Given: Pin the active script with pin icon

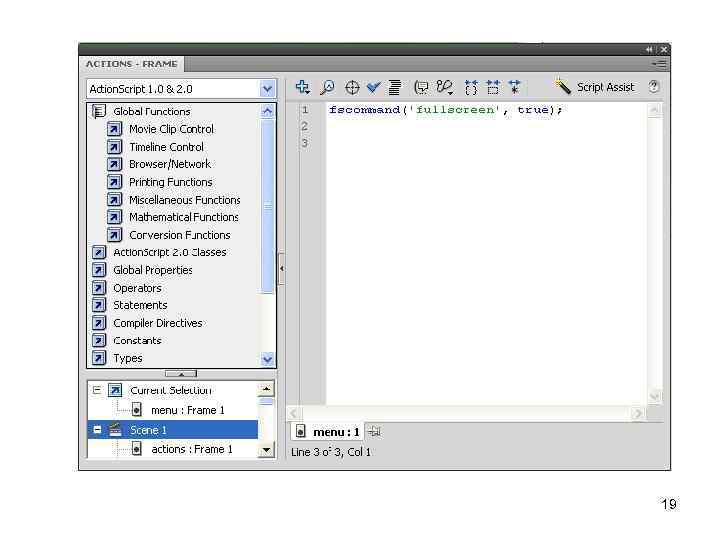Looking at the screenshot, I should [x=375, y=432].
